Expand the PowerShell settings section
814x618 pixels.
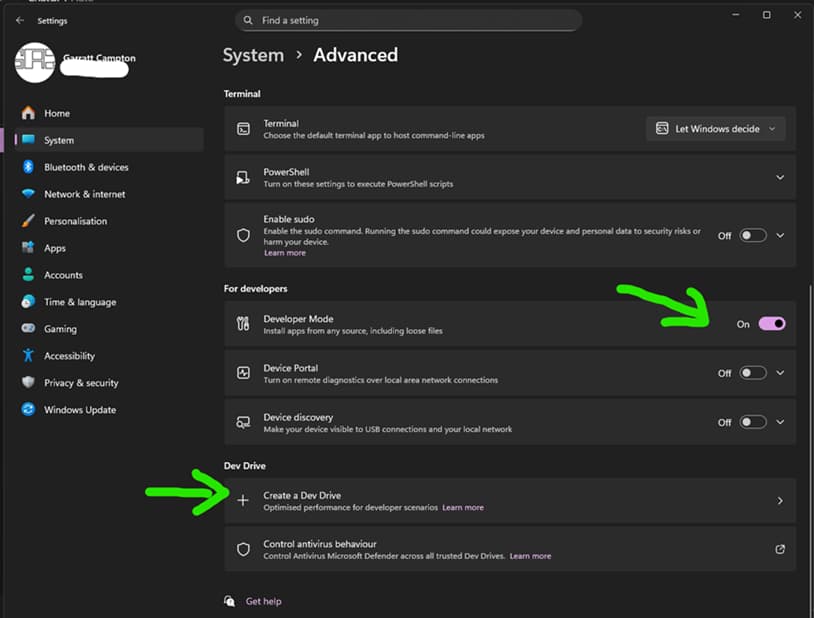coord(781,176)
